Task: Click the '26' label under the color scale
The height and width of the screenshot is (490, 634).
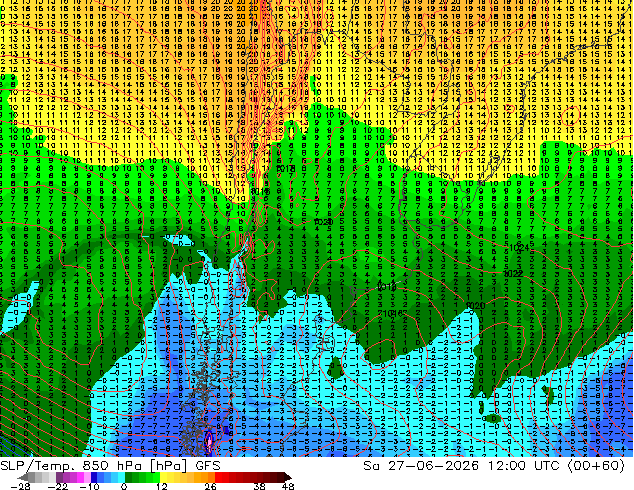Action: (x=210, y=486)
